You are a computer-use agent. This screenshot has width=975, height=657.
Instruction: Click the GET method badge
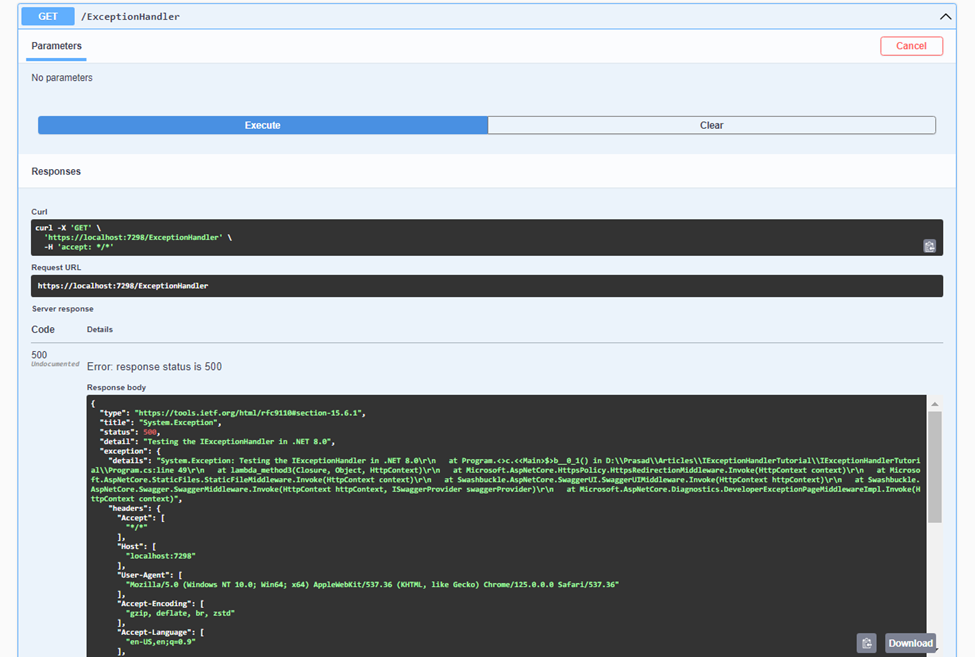[x=48, y=17]
